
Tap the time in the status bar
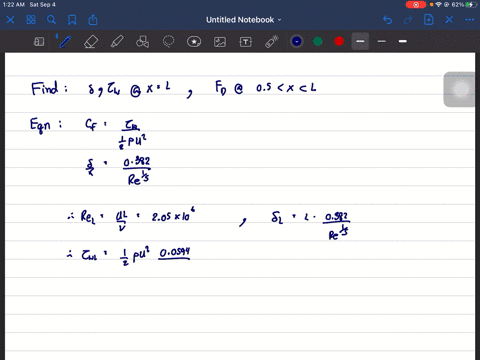coord(13,5)
